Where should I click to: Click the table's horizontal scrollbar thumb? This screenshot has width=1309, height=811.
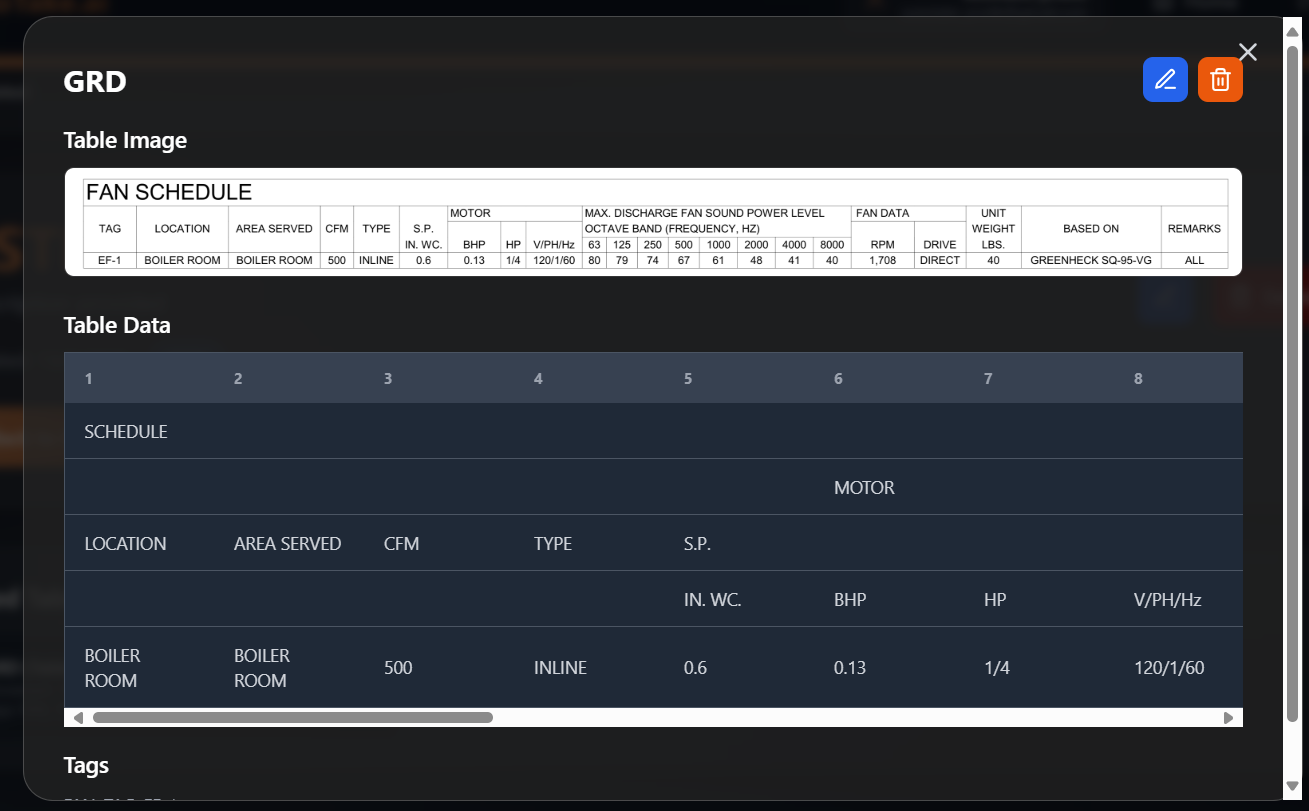tap(292, 718)
